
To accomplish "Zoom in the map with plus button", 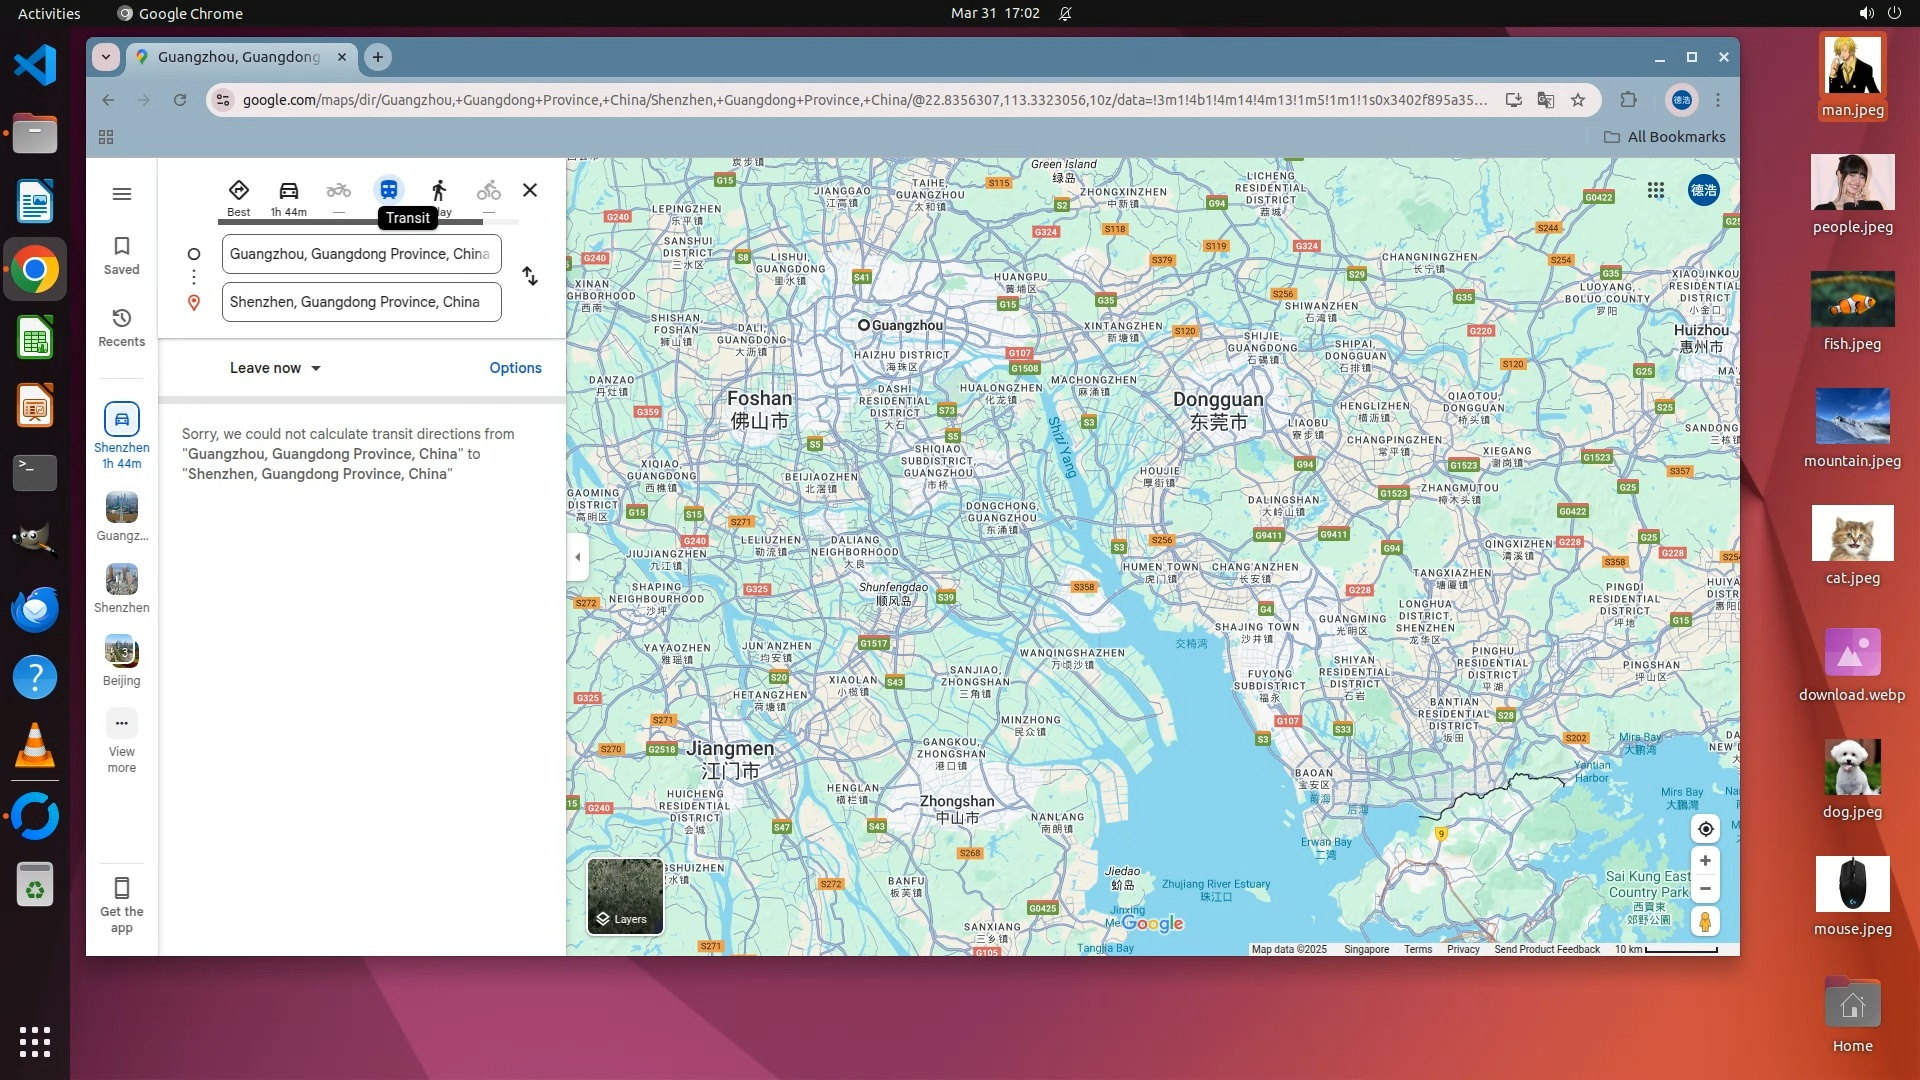I will pos(1705,861).
